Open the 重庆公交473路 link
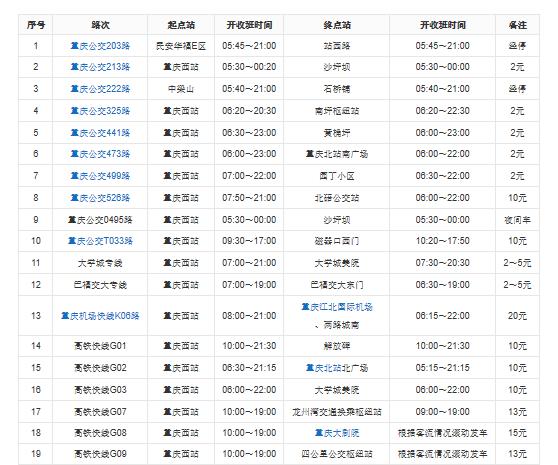This screenshot has height=465, width=558. [x=100, y=154]
